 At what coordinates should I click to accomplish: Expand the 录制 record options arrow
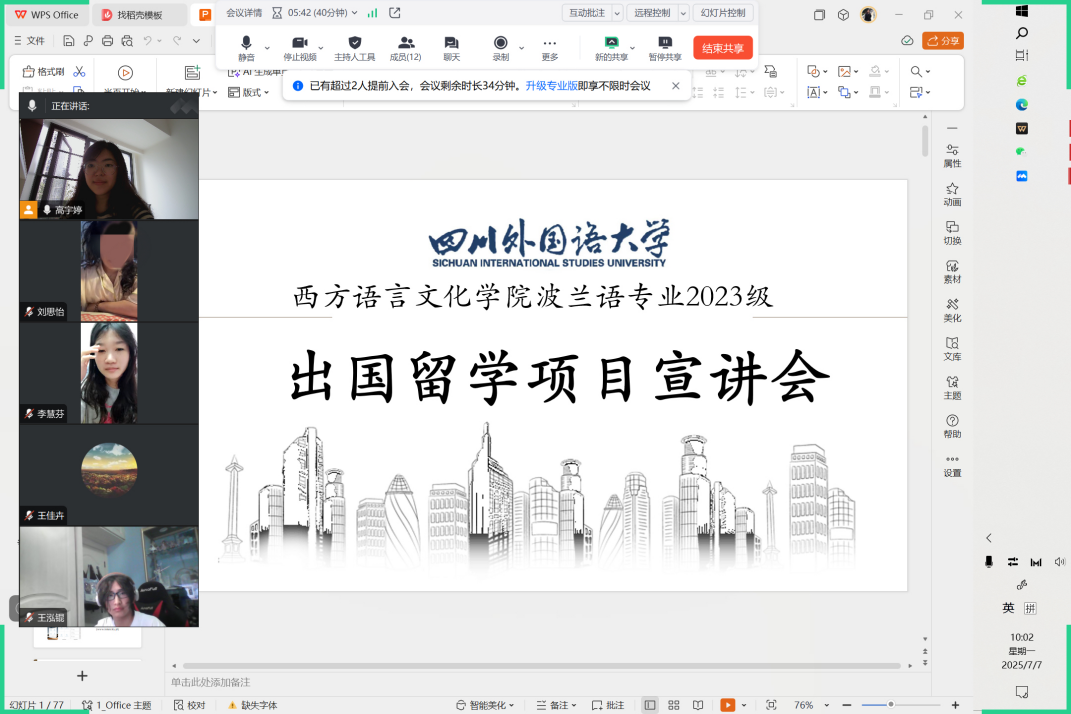tap(522, 47)
